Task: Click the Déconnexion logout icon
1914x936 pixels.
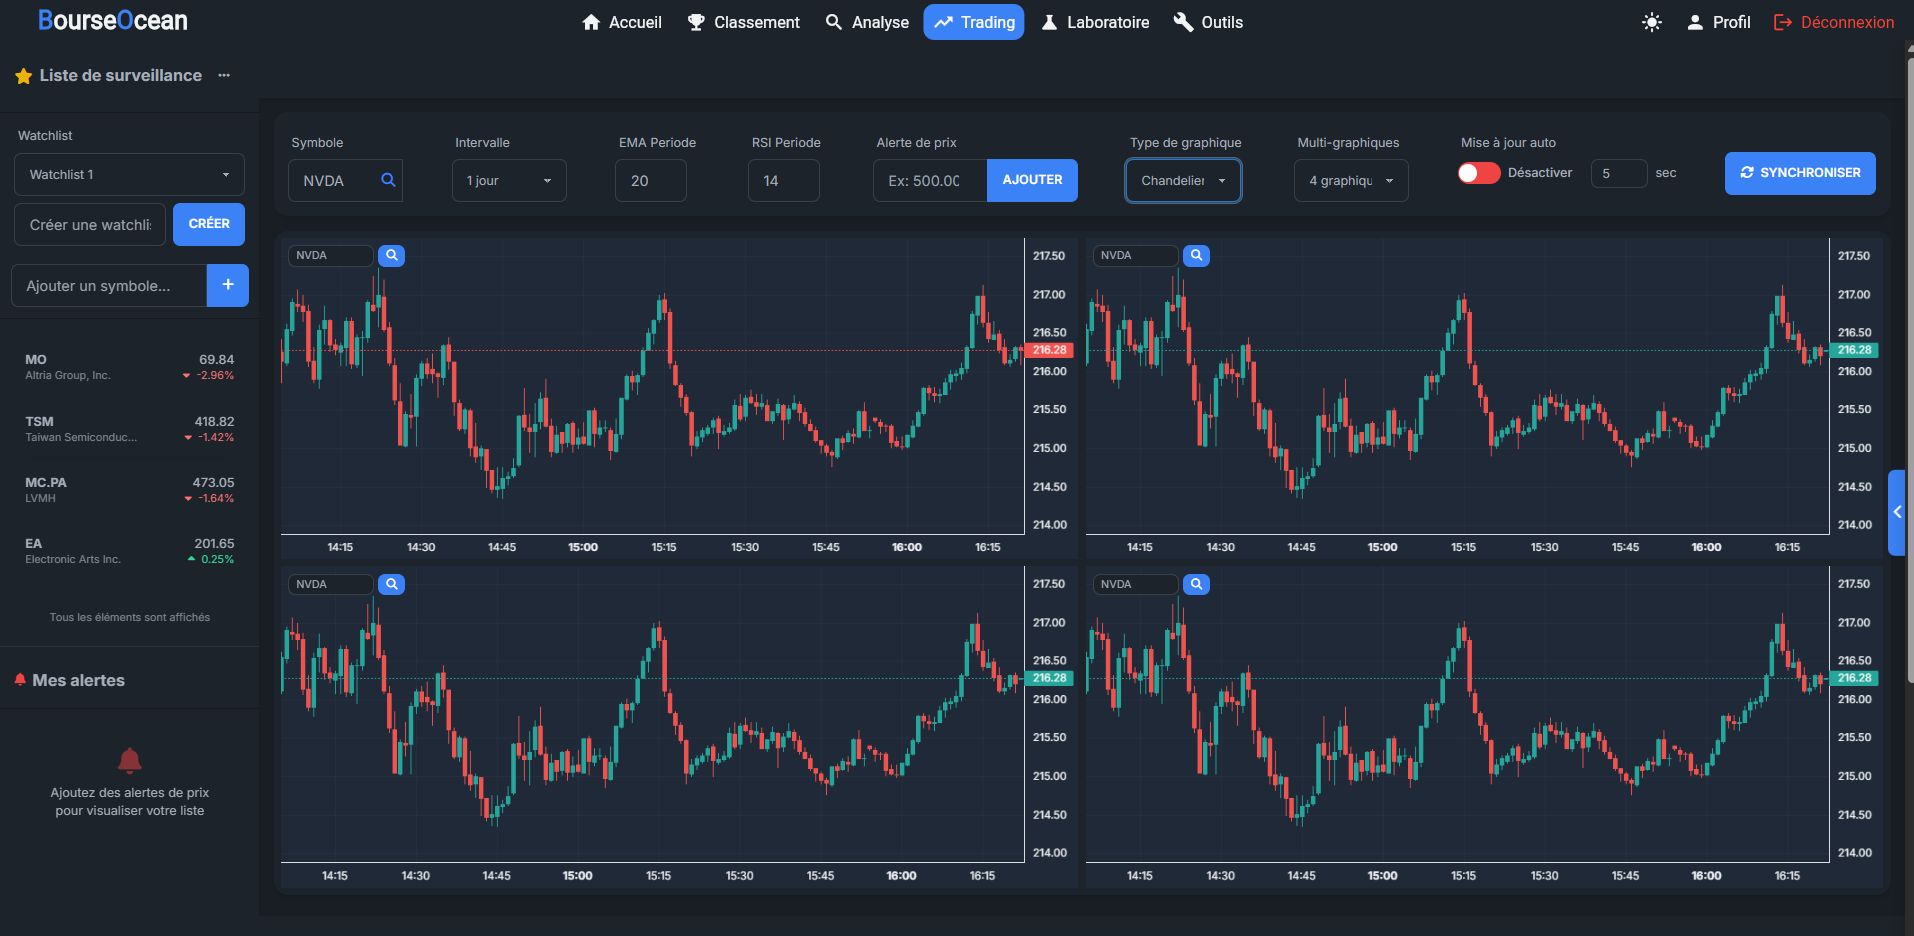Action: click(1783, 22)
